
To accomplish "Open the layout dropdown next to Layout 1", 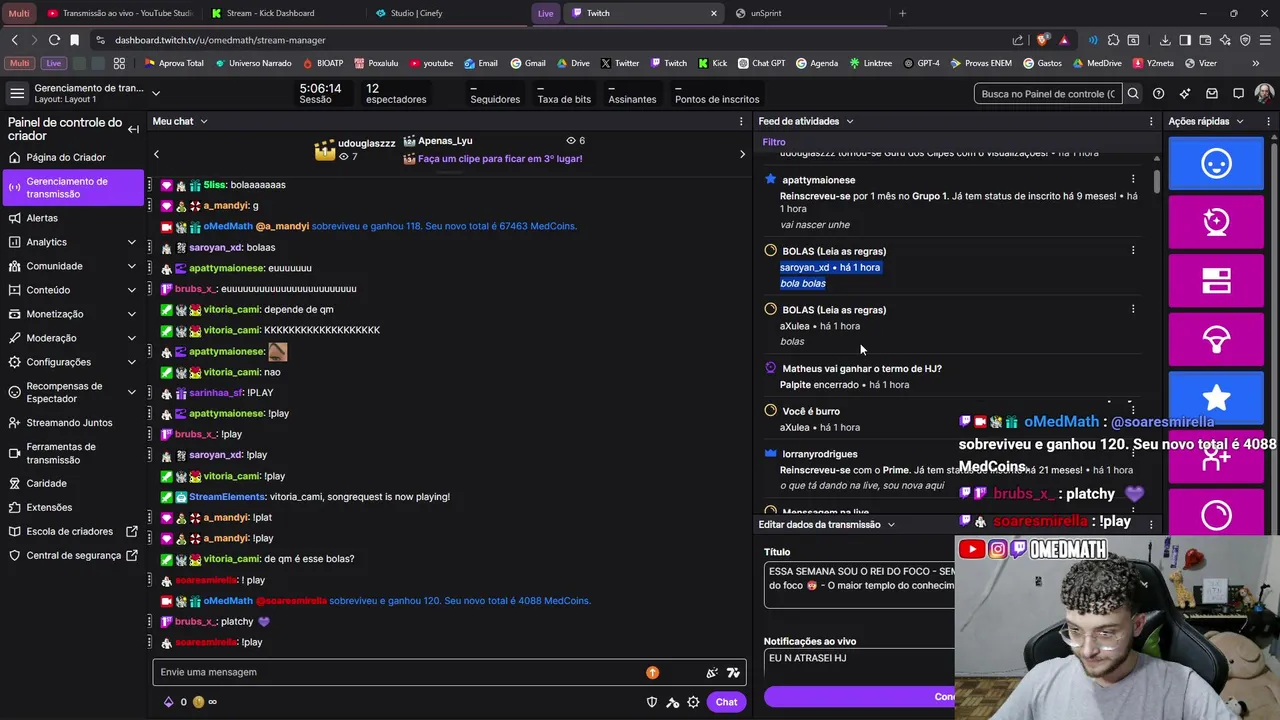I will 155,93.
